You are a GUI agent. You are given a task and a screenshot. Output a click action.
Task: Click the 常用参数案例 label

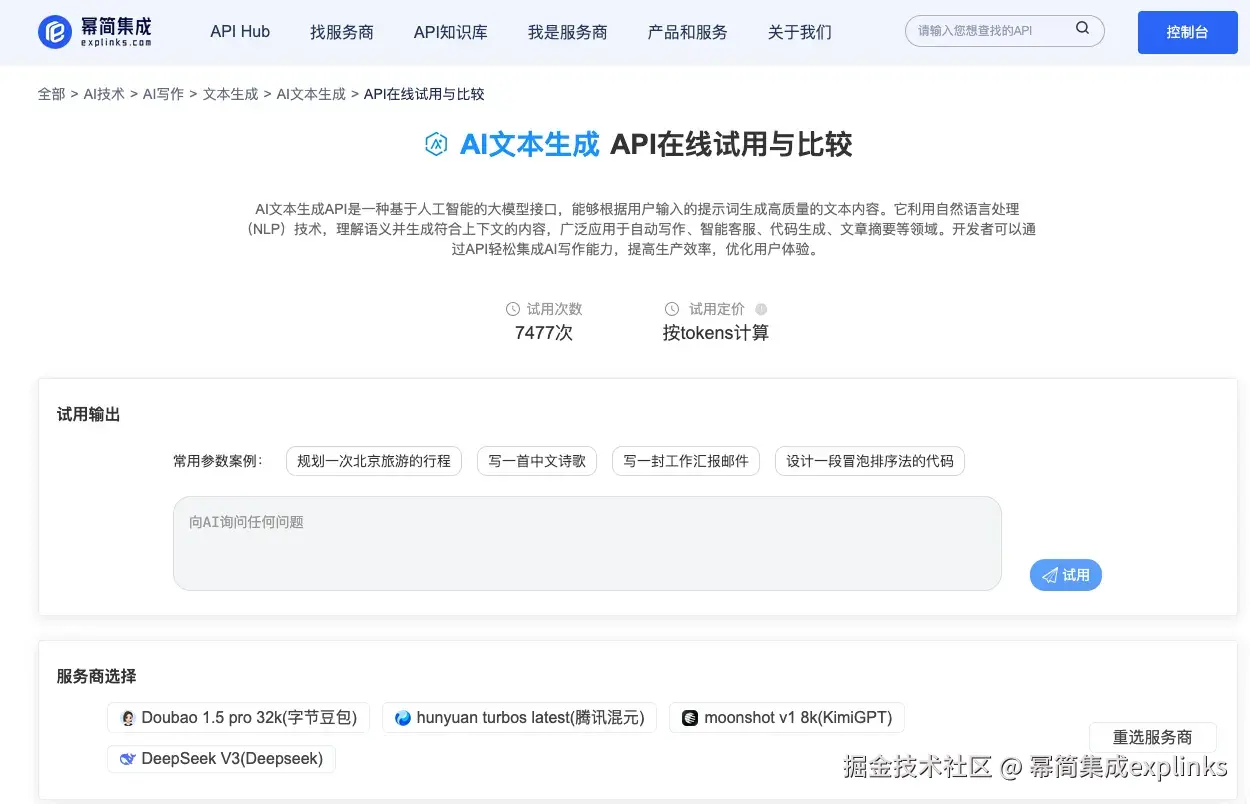pyautogui.click(x=218, y=462)
